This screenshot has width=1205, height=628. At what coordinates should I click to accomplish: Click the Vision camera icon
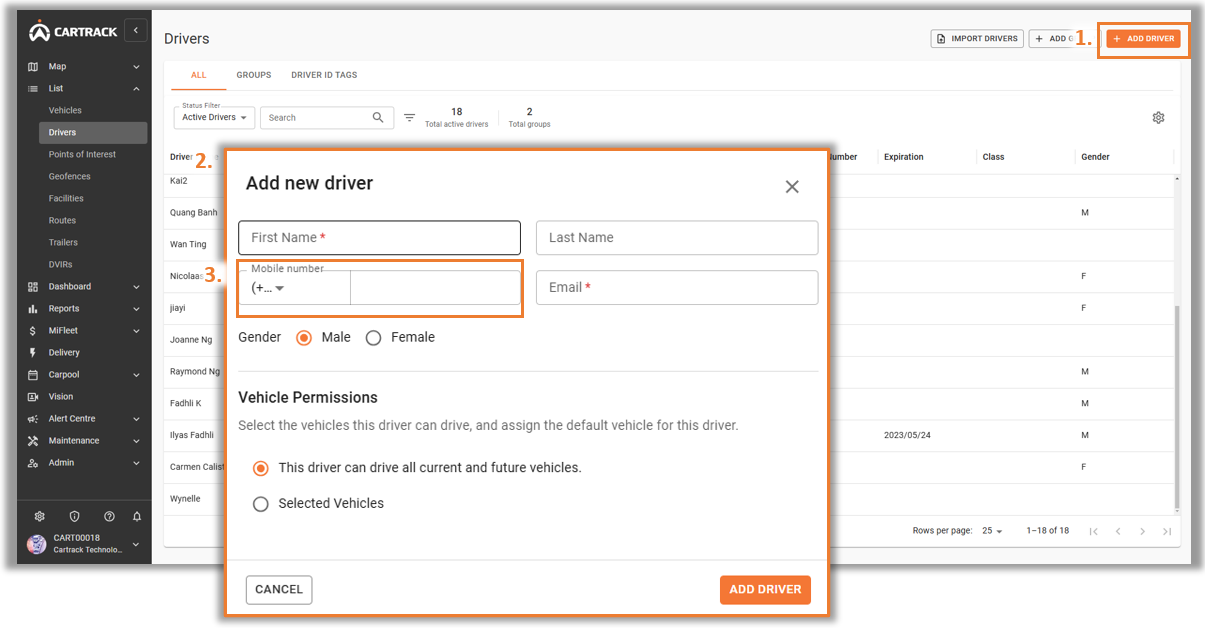point(33,397)
